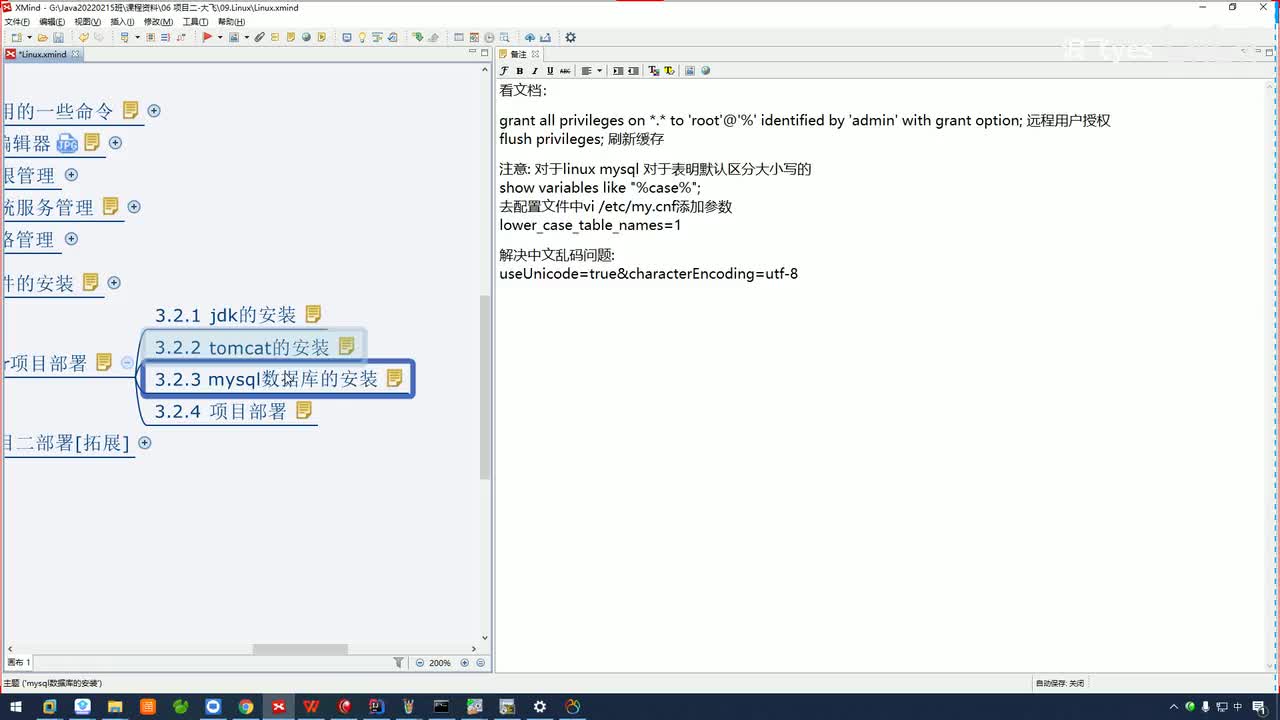1280x720 pixels.
Task: Open Google Chrome from the taskbar
Action: (246, 707)
